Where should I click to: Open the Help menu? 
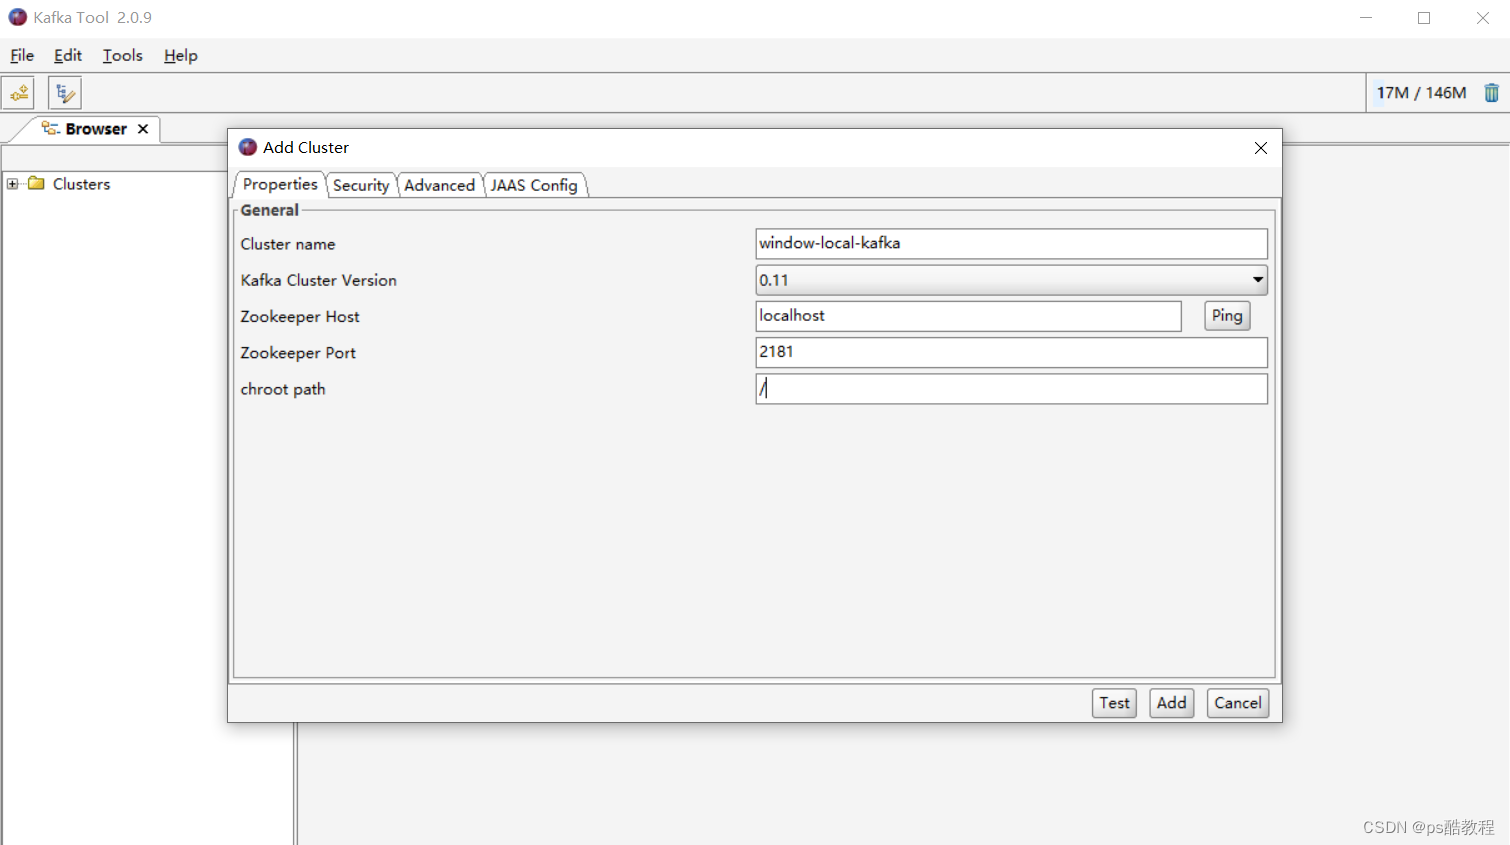181,55
